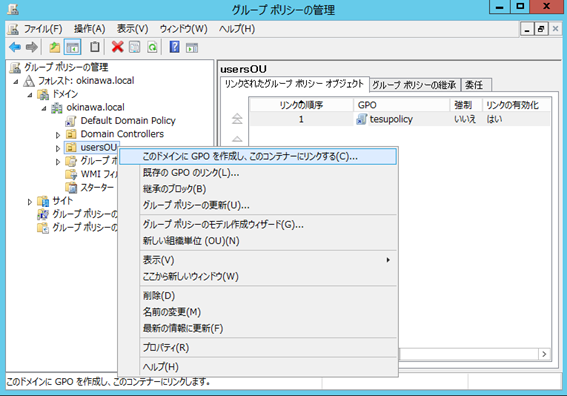Image resolution: width=567 pixels, height=396 pixels.
Task: Toggle the Show/Hide console tree icon
Action: (x=73, y=47)
